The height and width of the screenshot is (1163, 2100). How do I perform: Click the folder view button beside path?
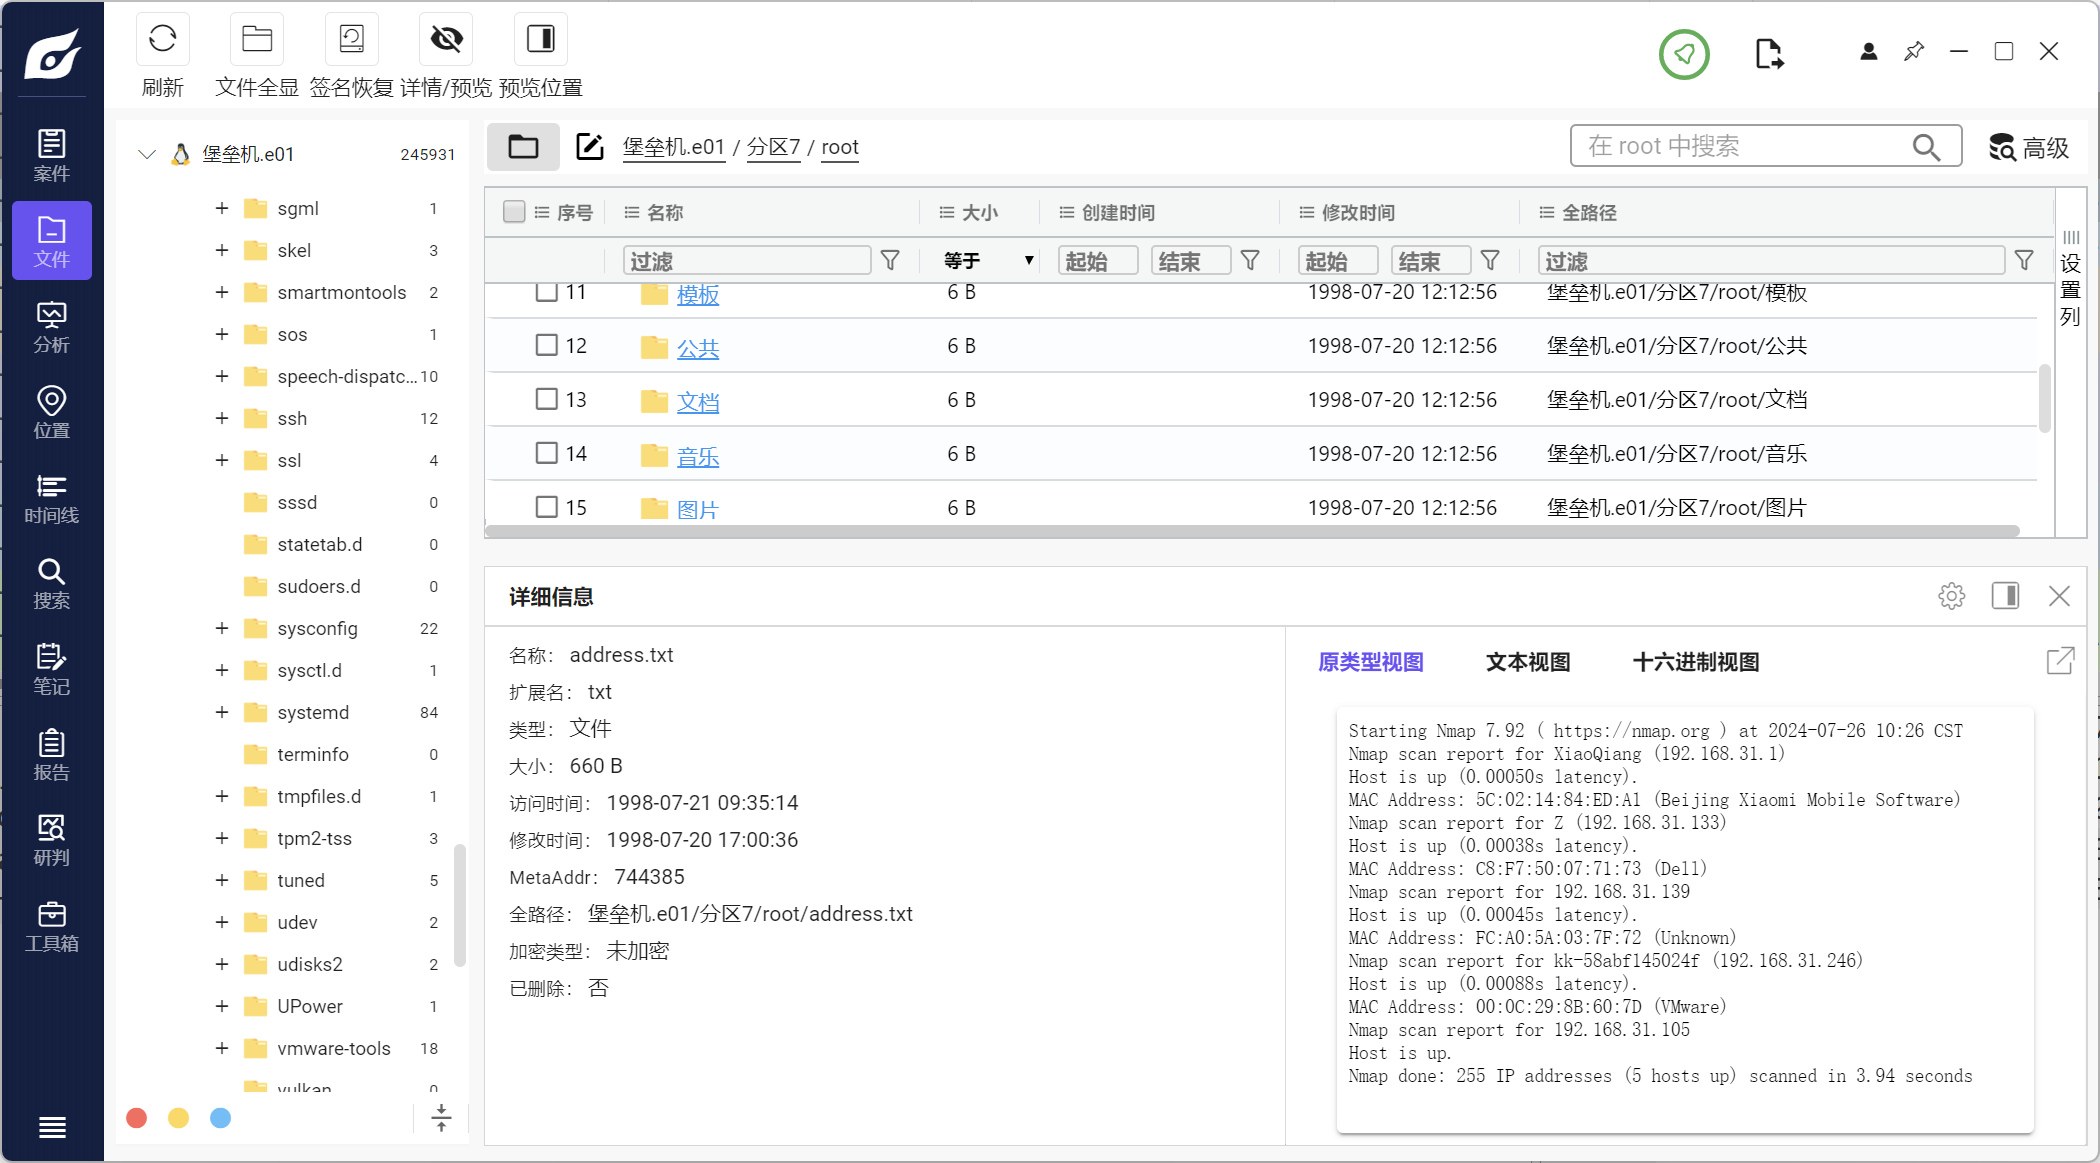pyautogui.click(x=523, y=147)
